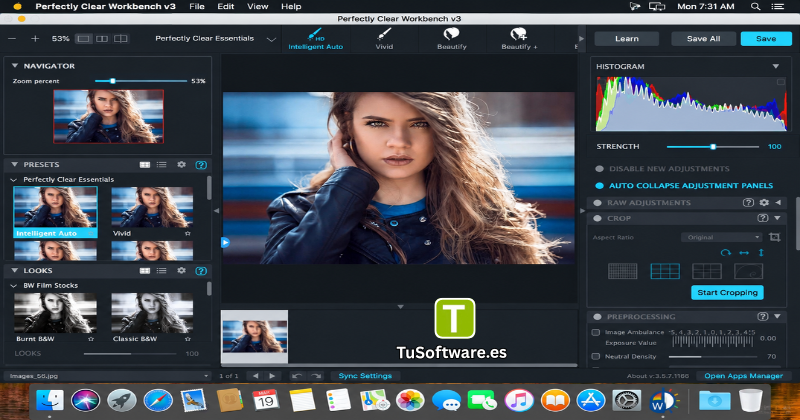Screen dimensions: 800x420
Task: Apply the Intelligent Auto preset in top bar
Action: (316, 39)
